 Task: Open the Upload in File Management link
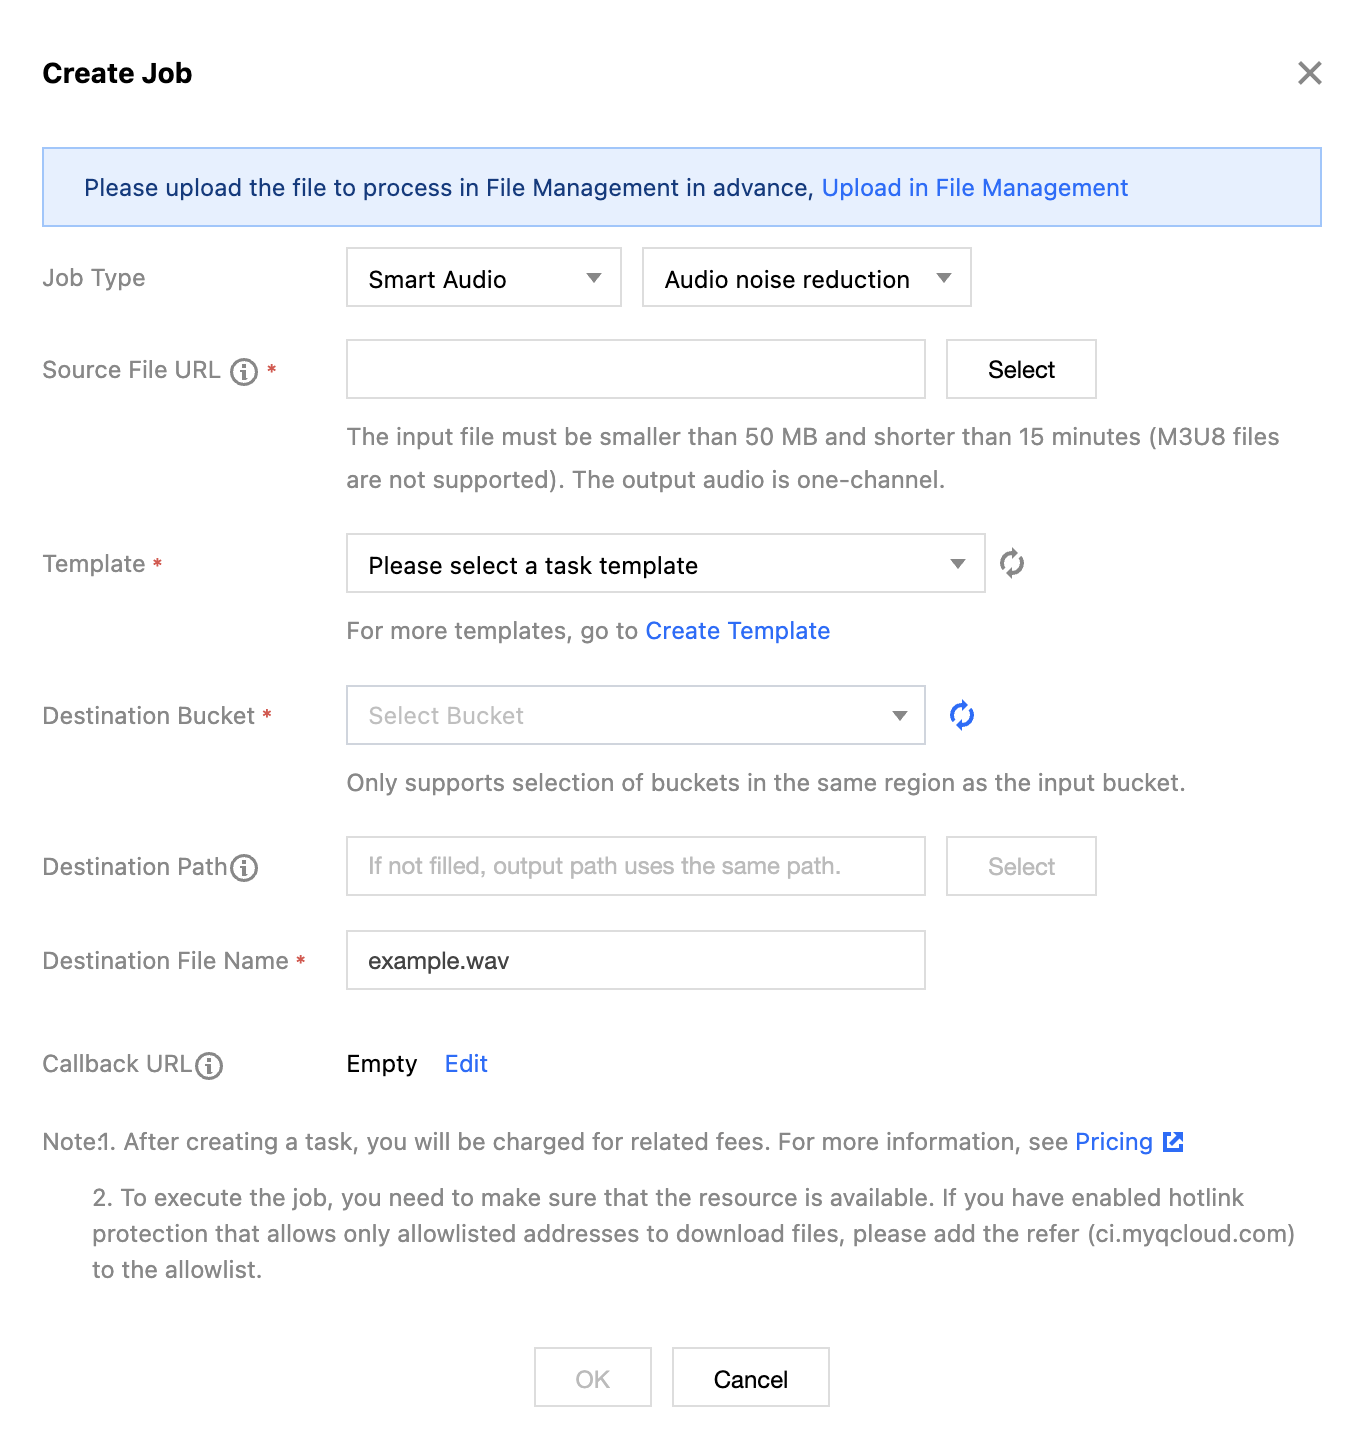coord(974,188)
